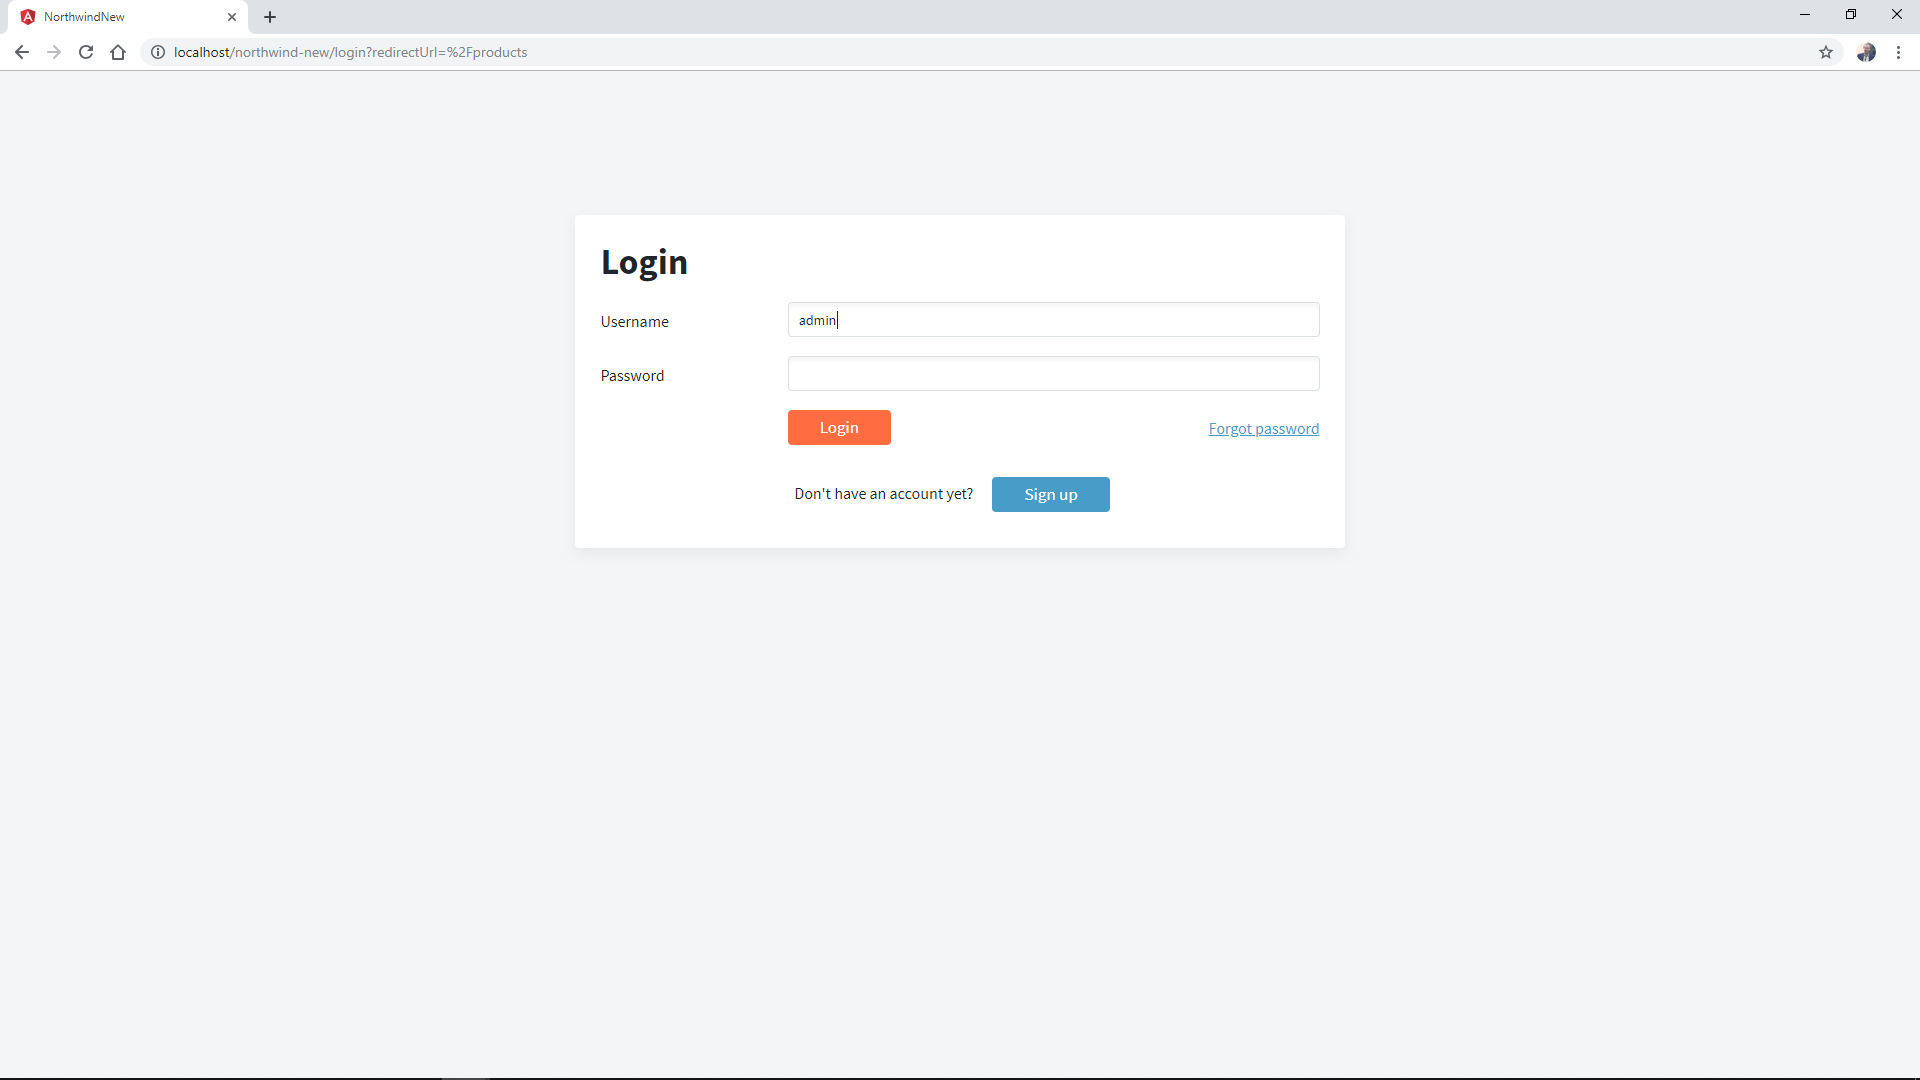Image resolution: width=1920 pixels, height=1080 pixels.
Task: Click the Angular favicon on tab
Action: point(28,17)
